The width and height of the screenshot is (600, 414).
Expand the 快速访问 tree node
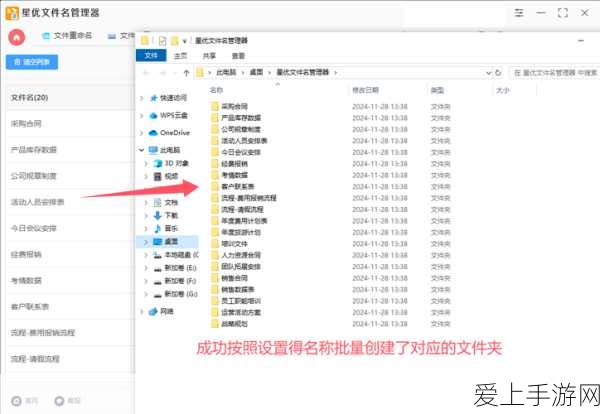coord(142,98)
